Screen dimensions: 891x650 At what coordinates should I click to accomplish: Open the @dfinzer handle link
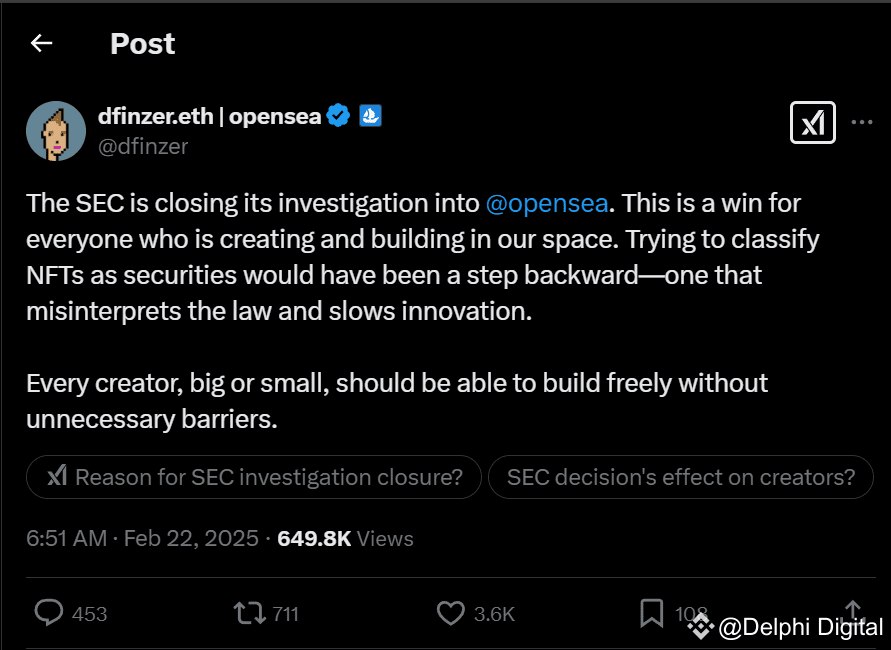click(142, 146)
